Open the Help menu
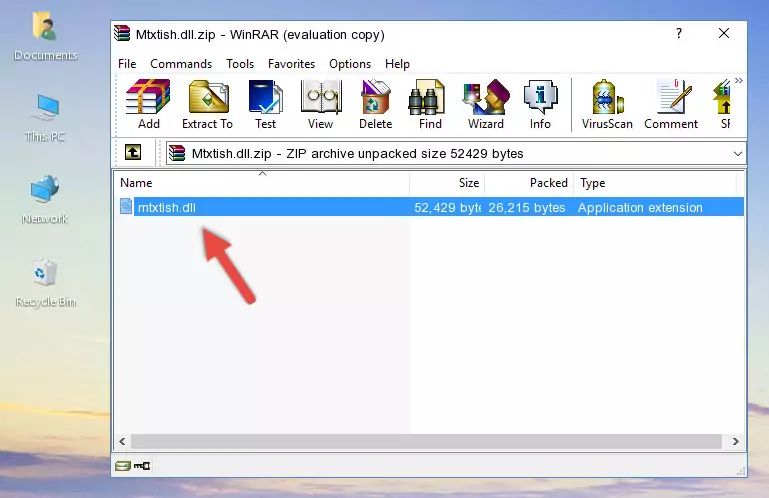The width and height of the screenshot is (769, 498). (397, 64)
